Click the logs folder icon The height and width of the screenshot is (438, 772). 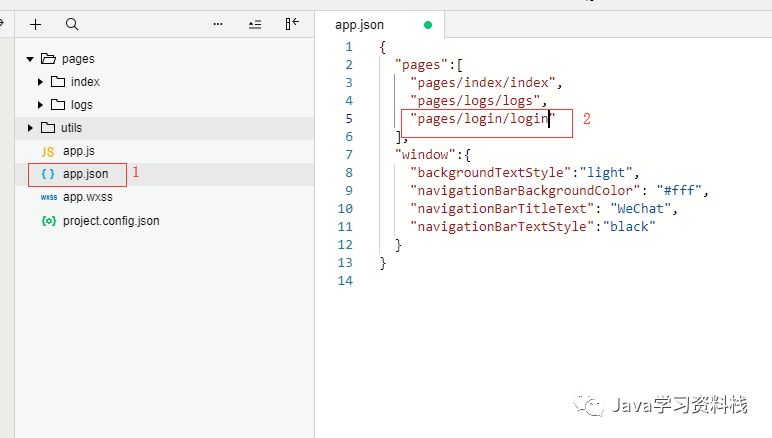pos(58,104)
